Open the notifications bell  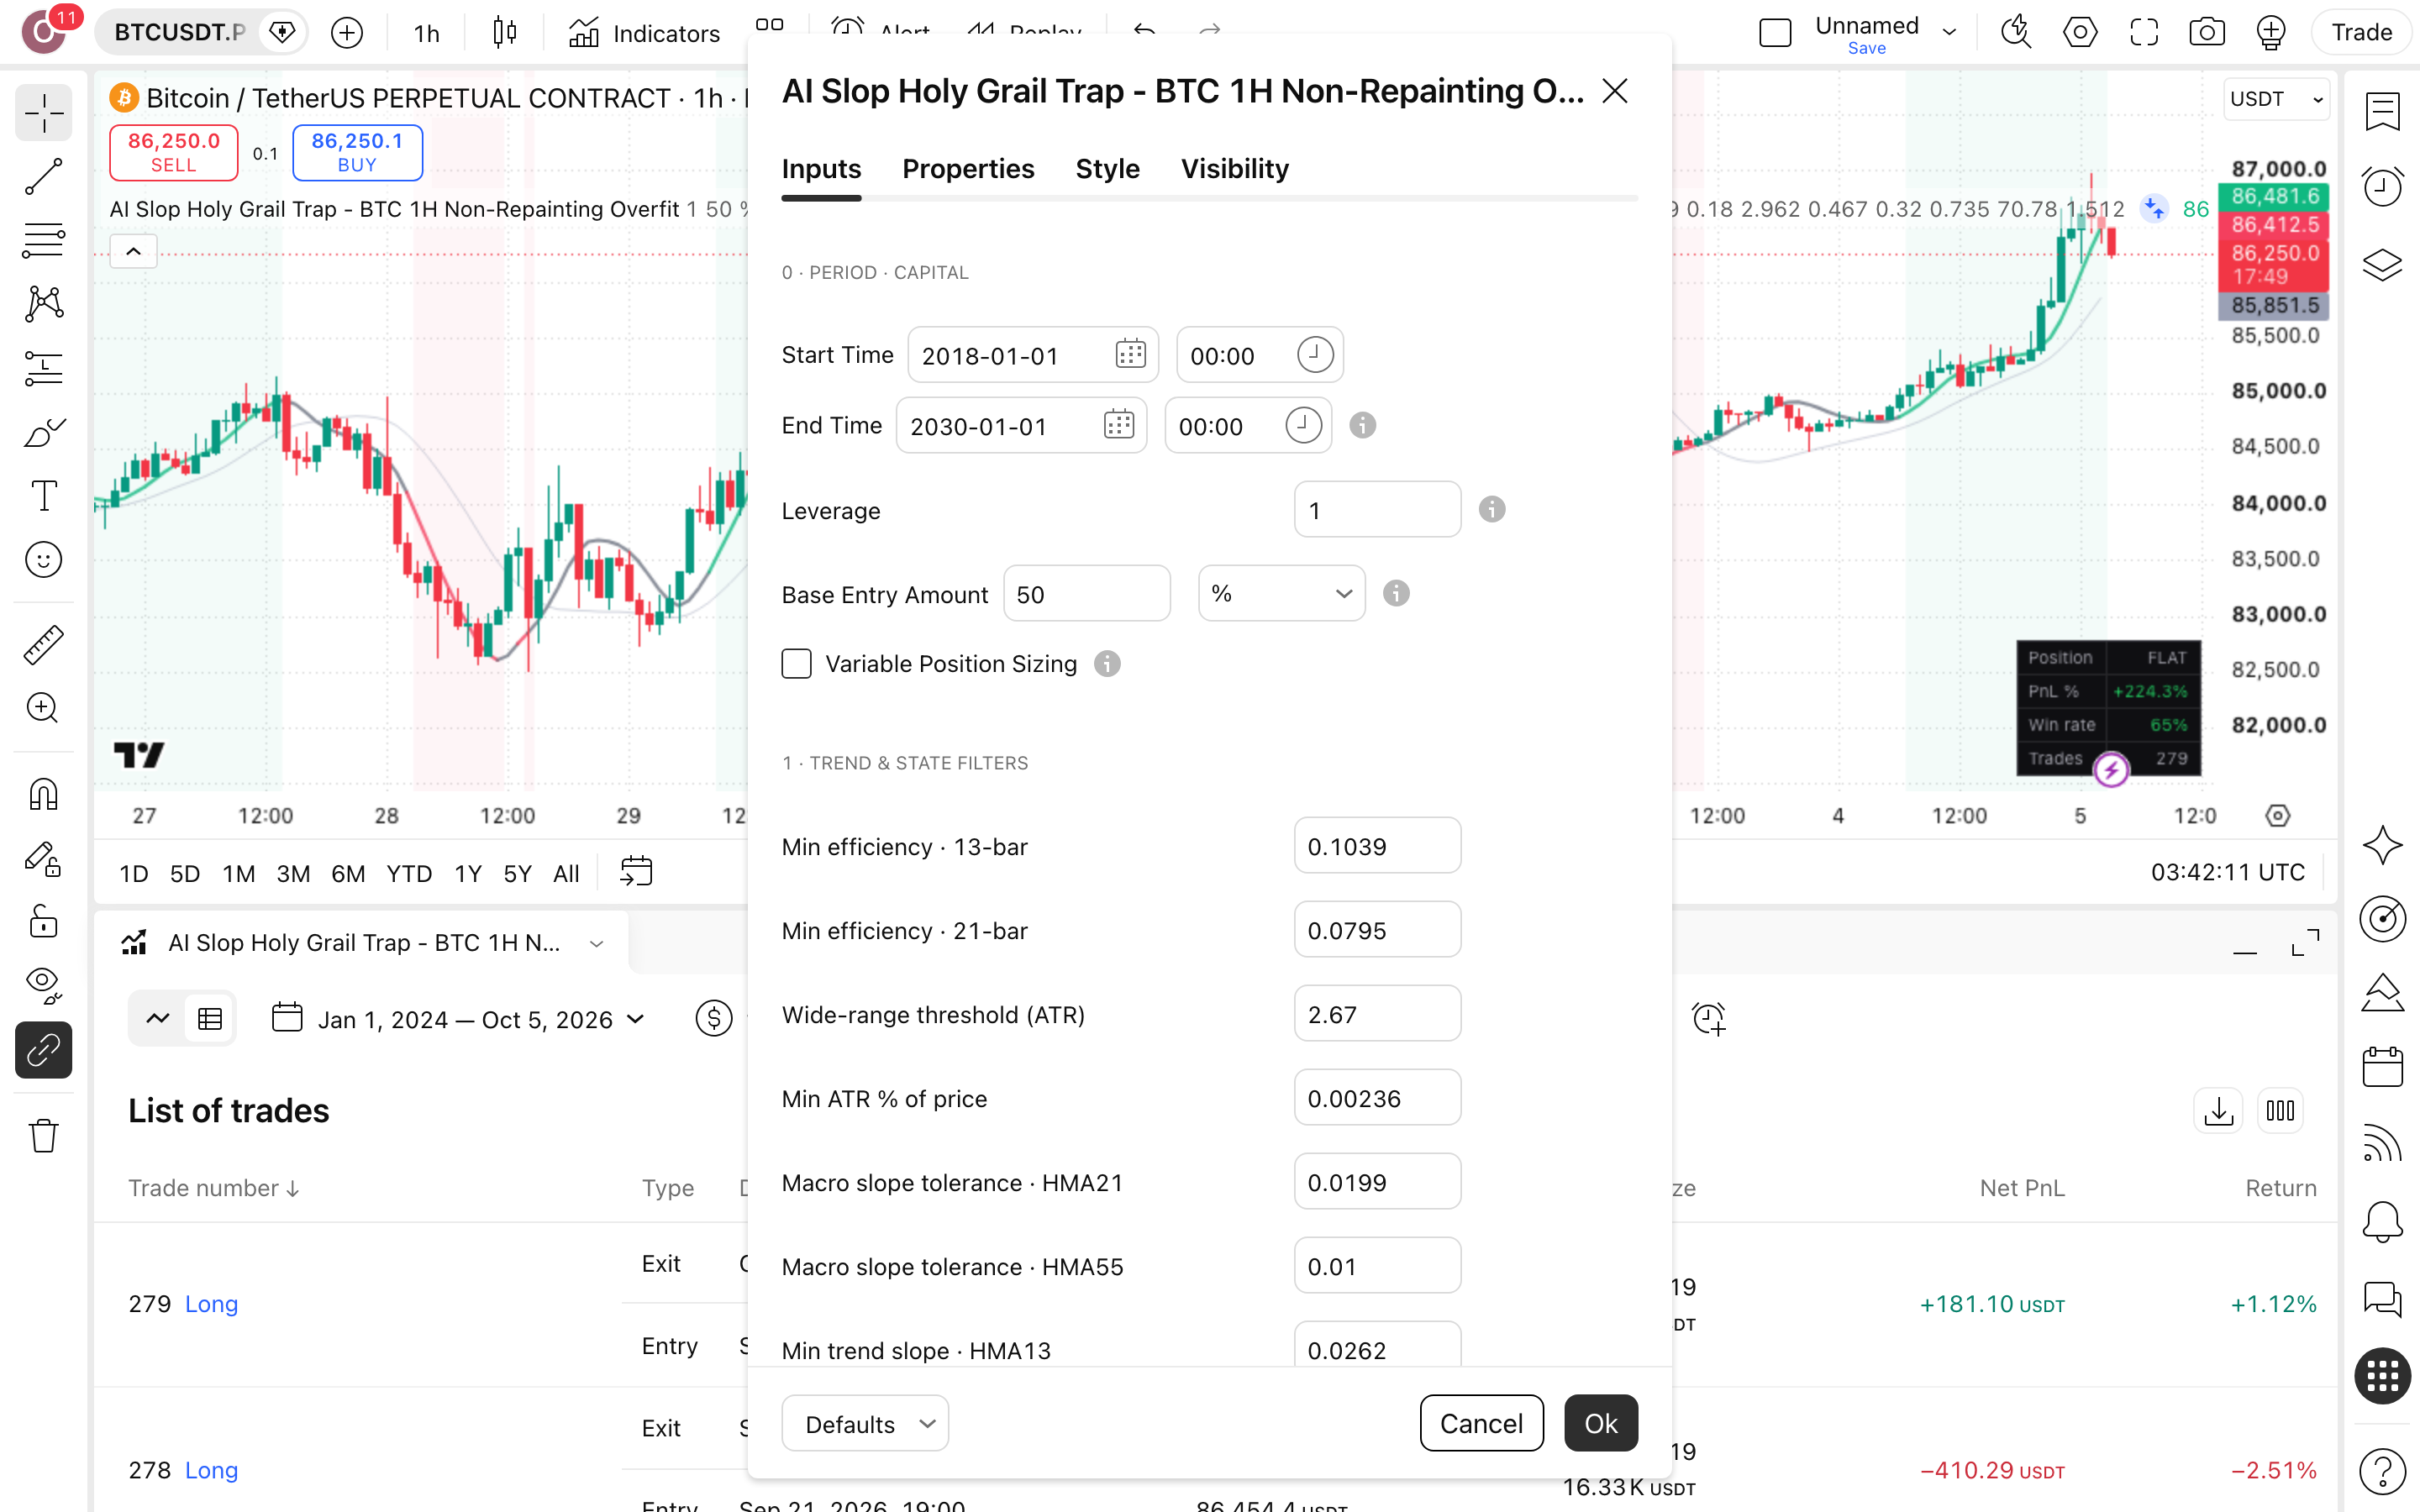(x=2382, y=1221)
